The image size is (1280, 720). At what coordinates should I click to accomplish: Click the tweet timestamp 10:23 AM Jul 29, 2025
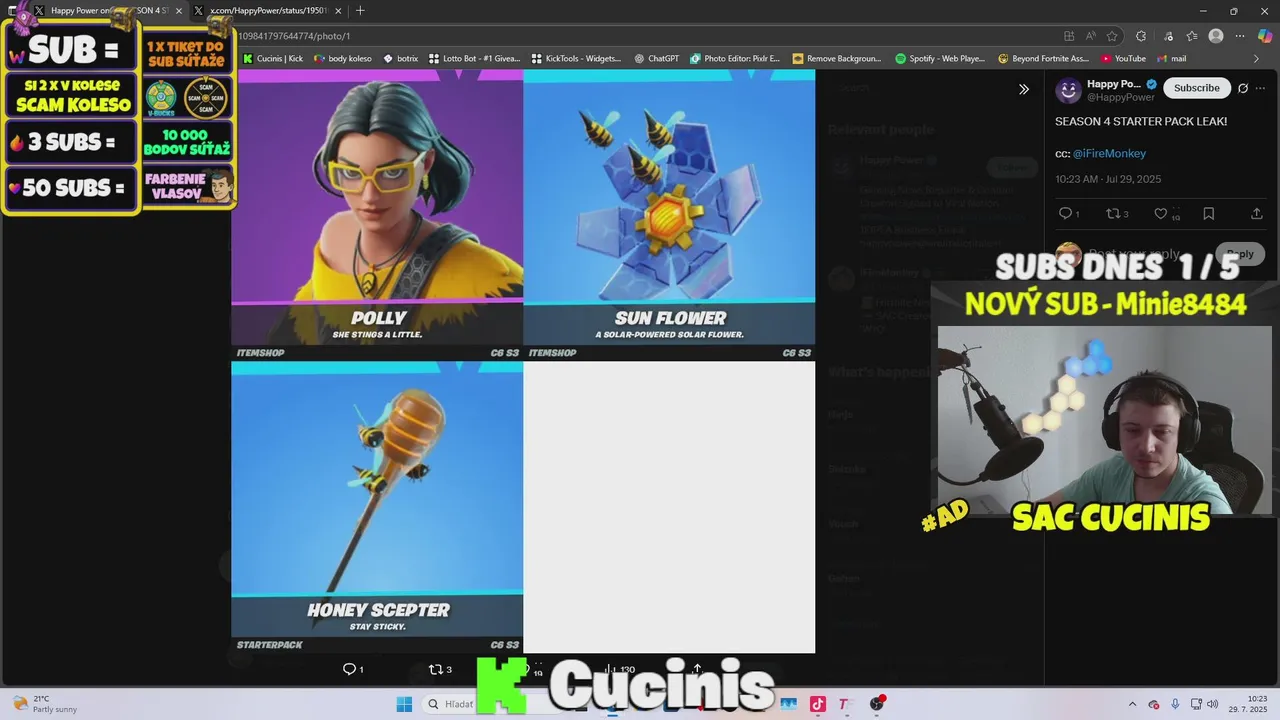click(x=1108, y=179)
